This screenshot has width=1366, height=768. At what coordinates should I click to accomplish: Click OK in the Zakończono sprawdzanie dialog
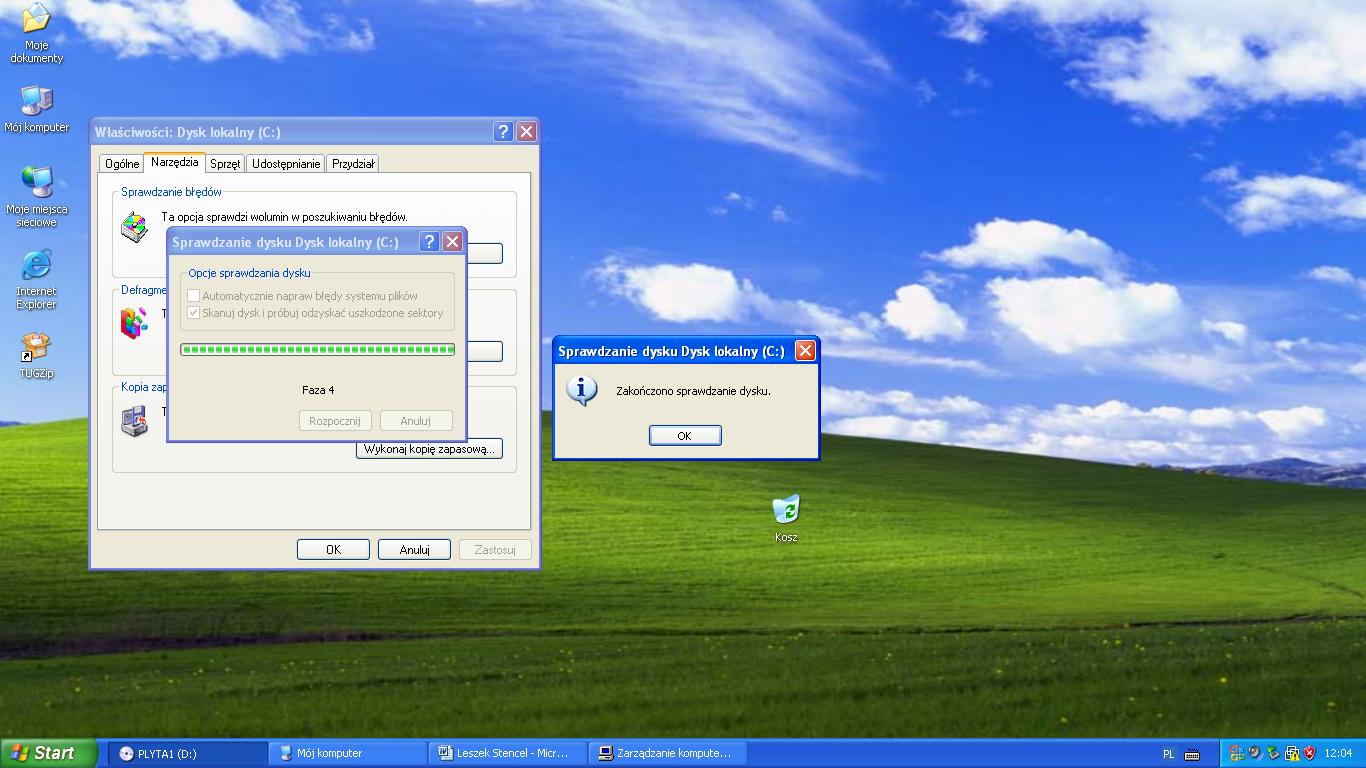coord(685,435)
